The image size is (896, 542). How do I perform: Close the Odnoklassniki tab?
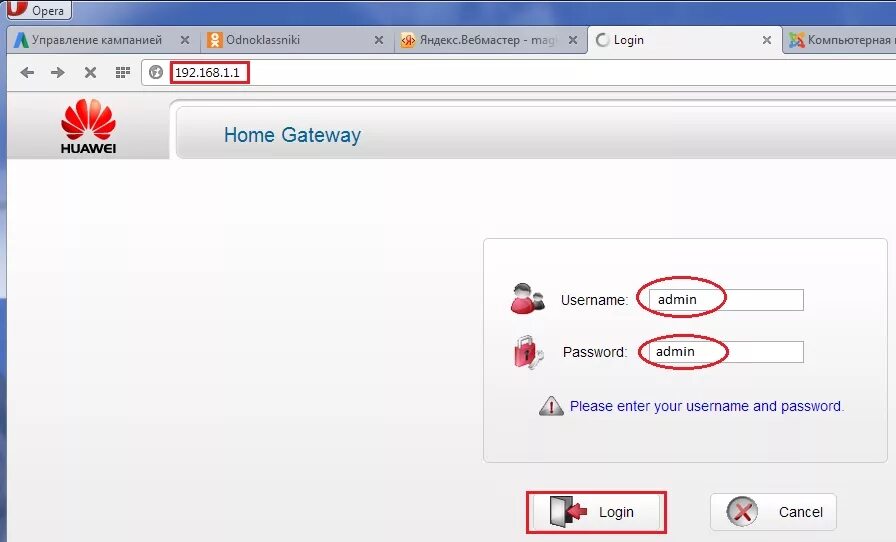(x=379, y=40)
